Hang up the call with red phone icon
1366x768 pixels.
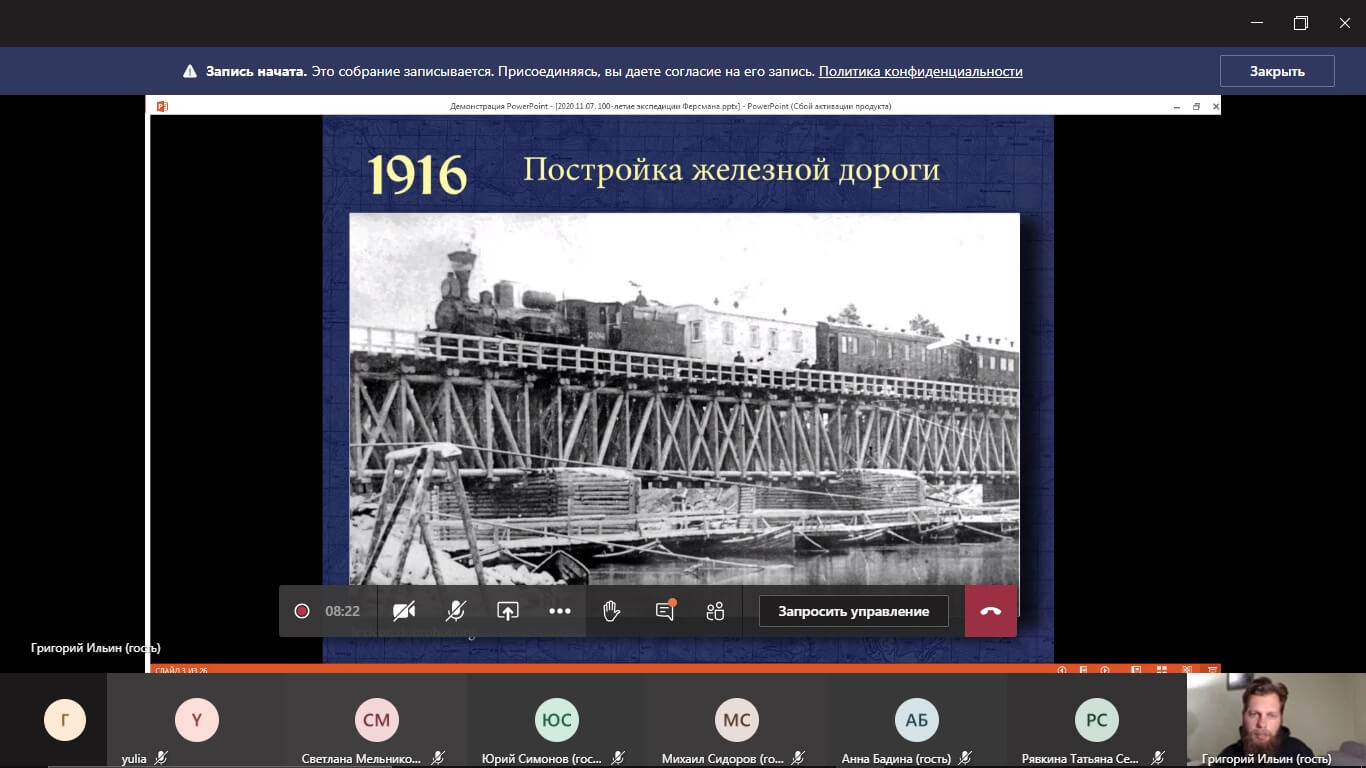tap(990, 611)
